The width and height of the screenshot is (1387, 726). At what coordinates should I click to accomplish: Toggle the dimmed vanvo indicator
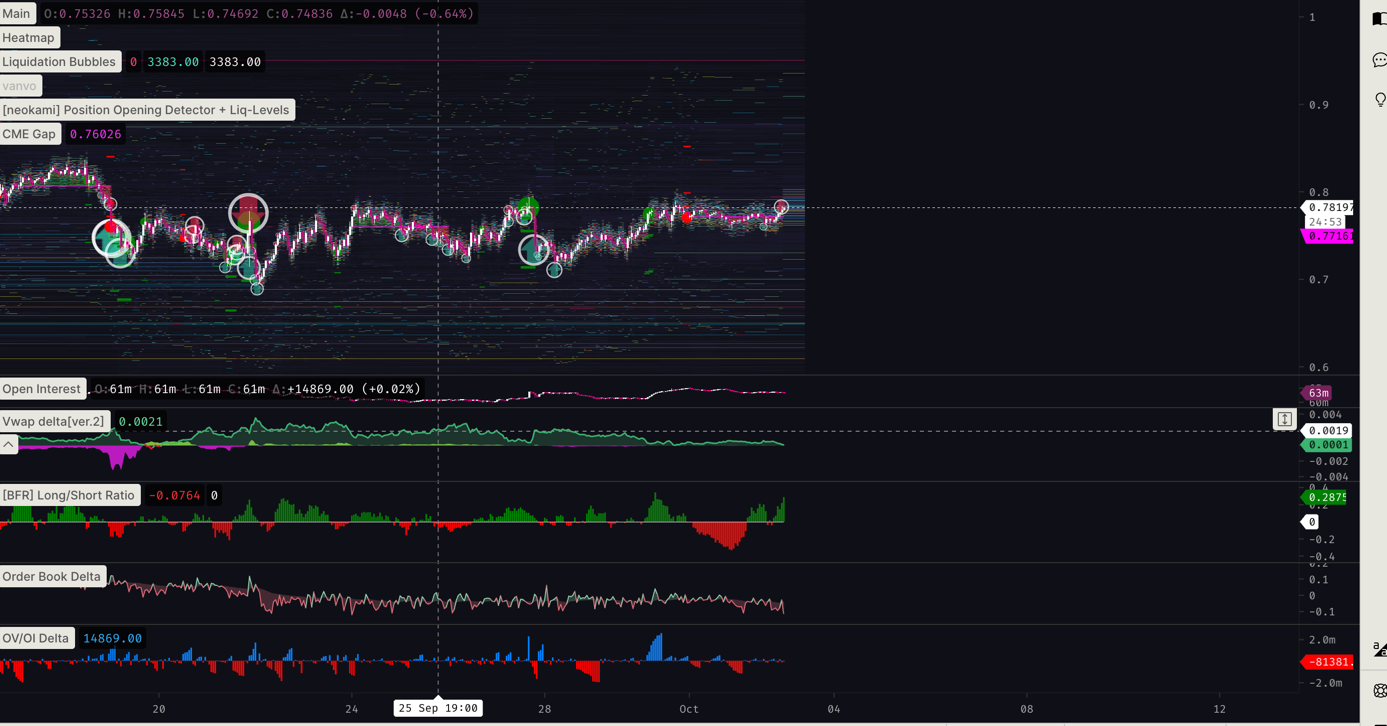20,86
